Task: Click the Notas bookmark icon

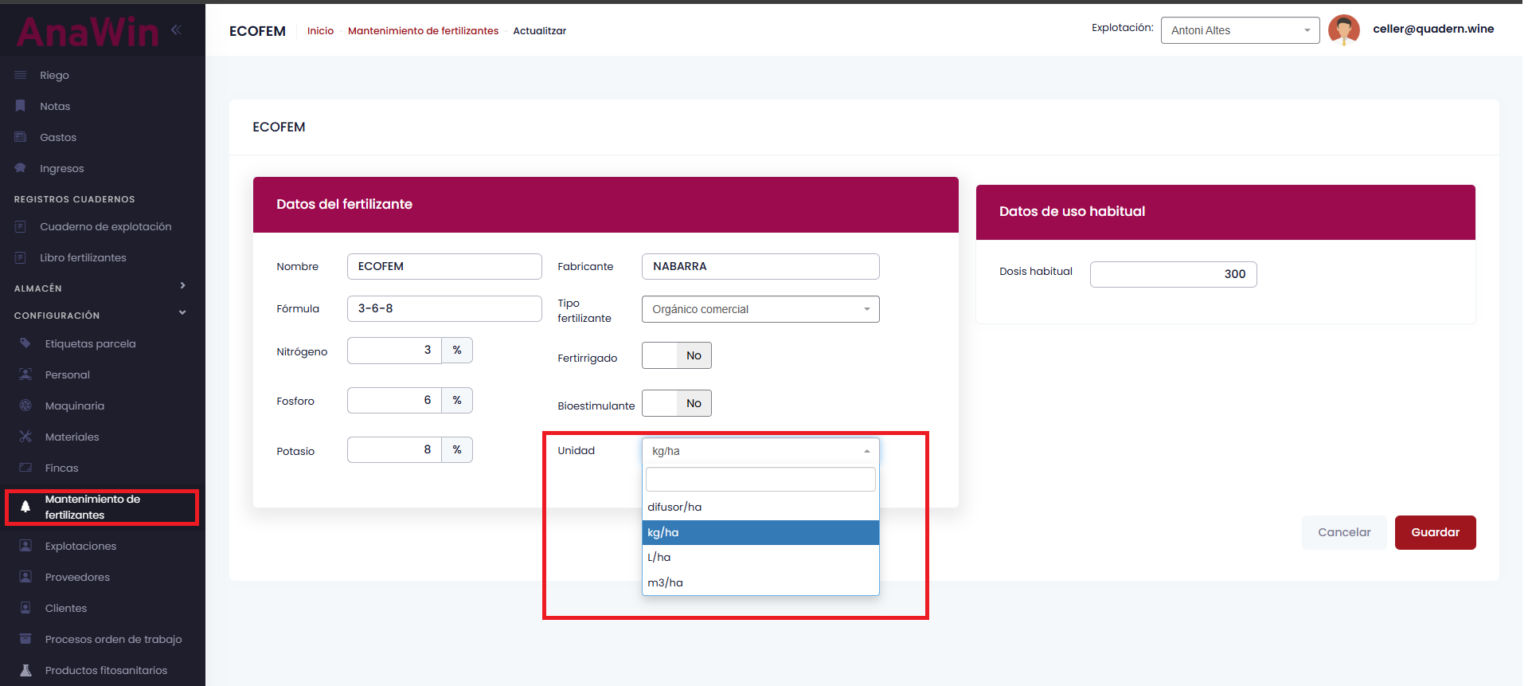Action: point(20,106)
